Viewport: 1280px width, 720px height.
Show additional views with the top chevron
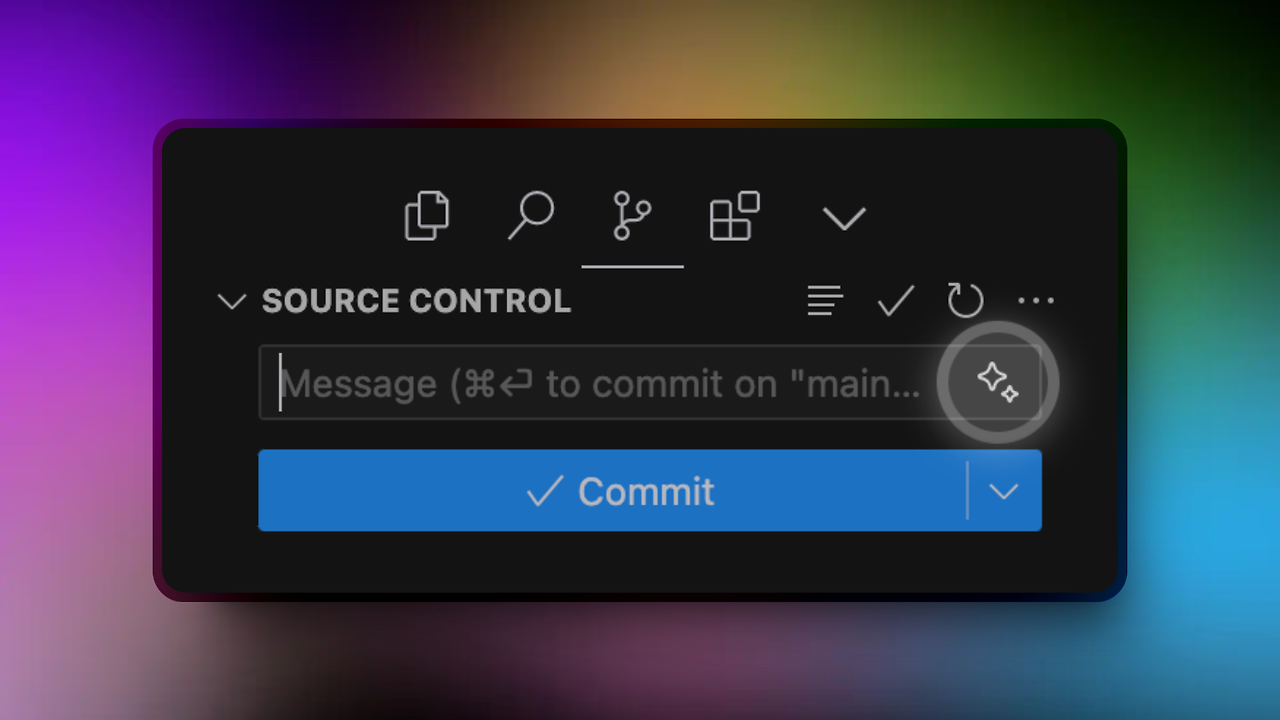[x=843, y=217]
